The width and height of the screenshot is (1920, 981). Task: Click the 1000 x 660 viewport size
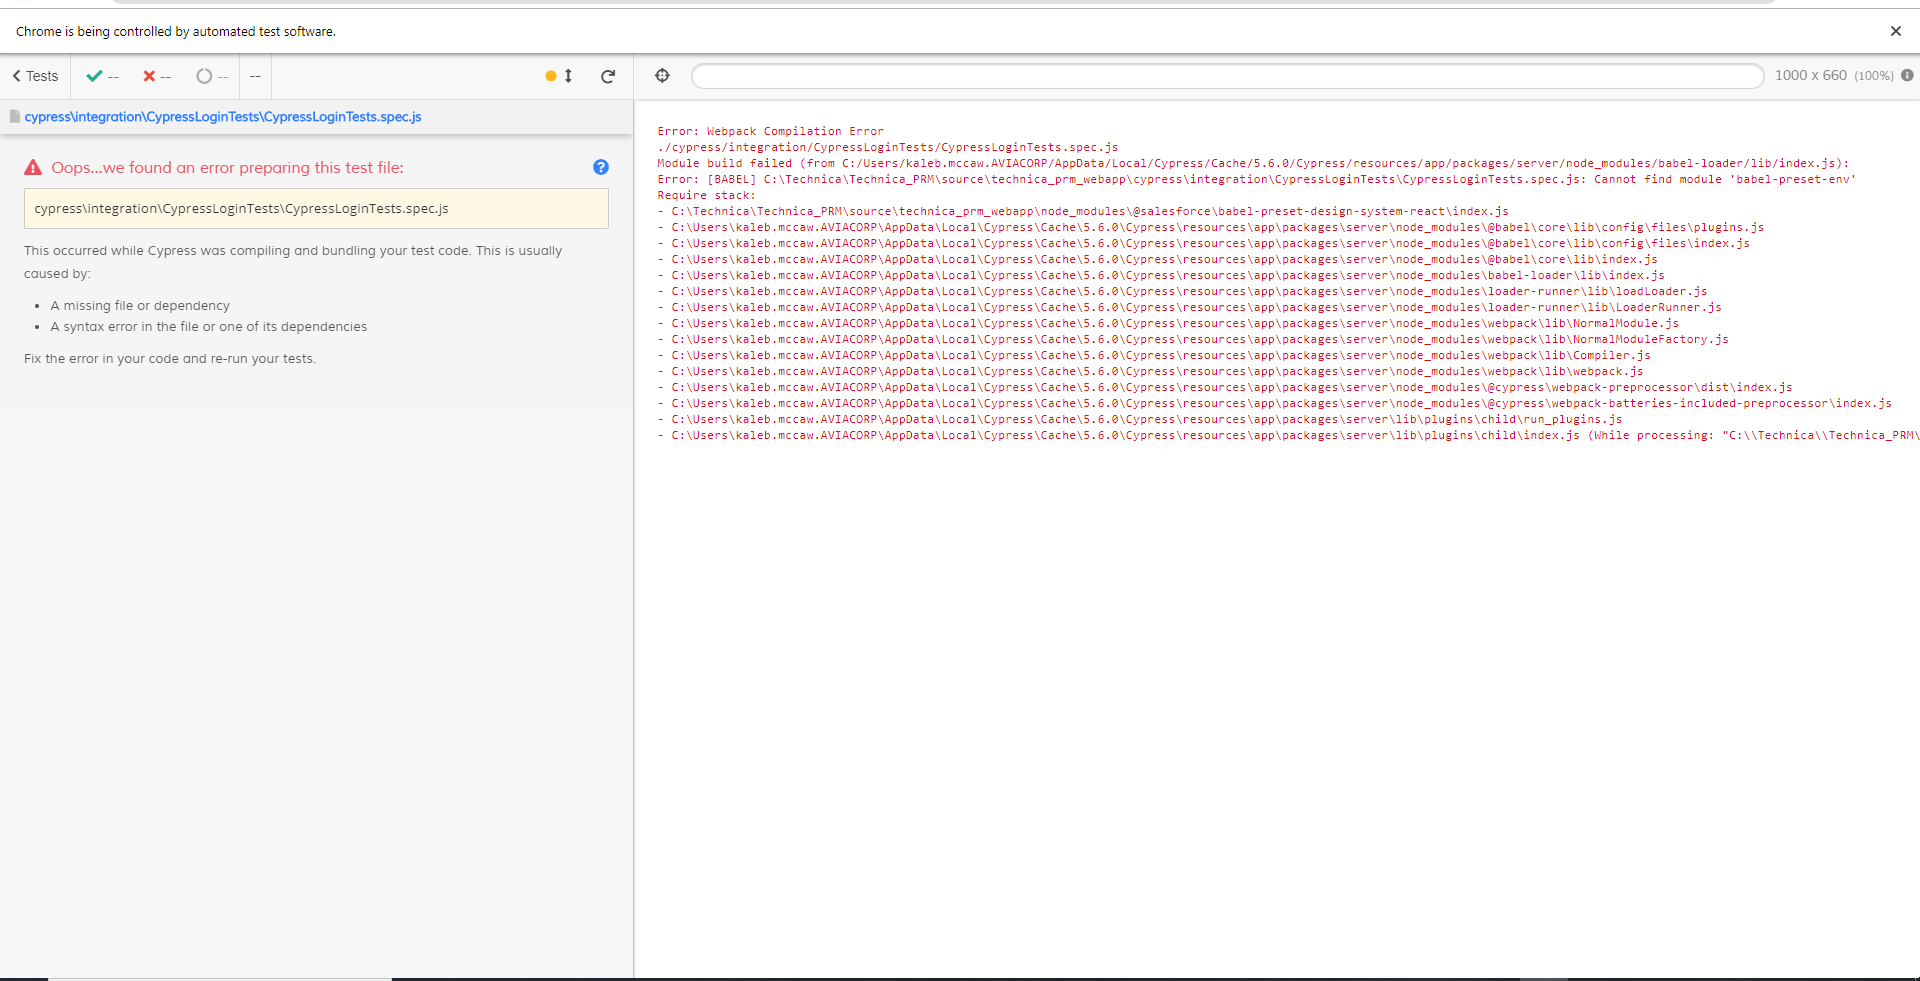(x=1811, y=75)
